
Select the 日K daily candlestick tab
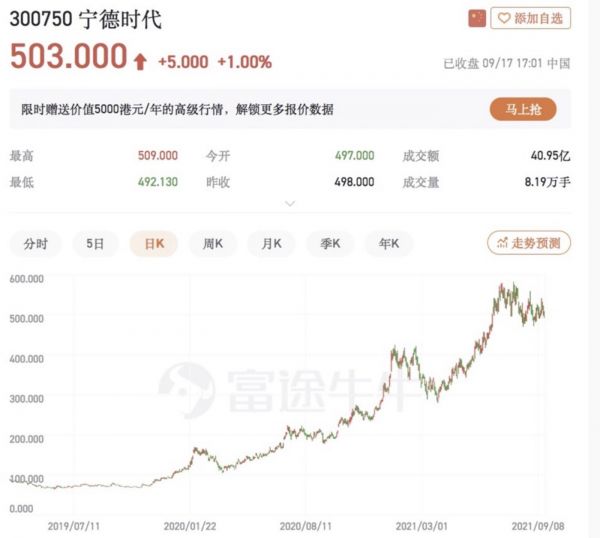pos(154,243)
